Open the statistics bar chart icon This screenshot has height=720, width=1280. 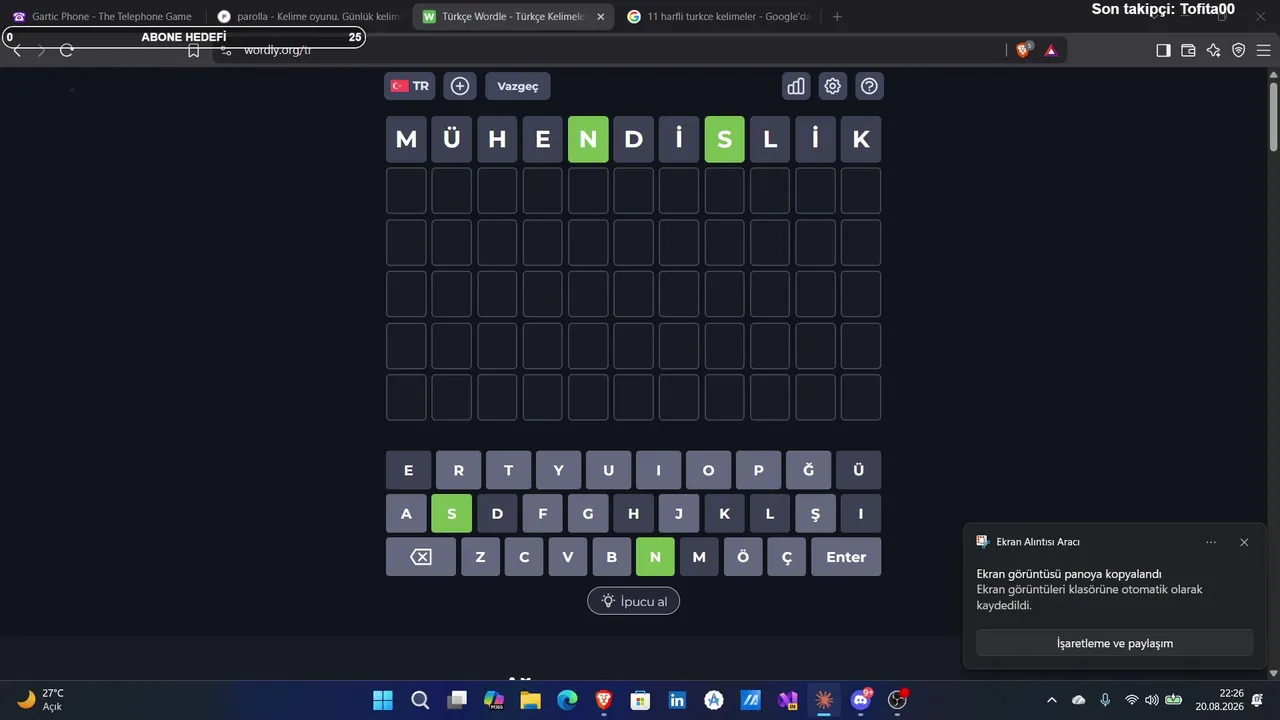(x=796, y=86)
